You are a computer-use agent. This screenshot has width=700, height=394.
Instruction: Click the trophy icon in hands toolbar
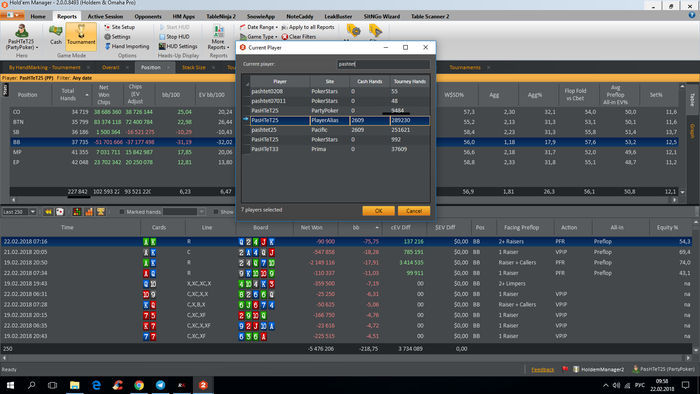[x=100, y=212]
